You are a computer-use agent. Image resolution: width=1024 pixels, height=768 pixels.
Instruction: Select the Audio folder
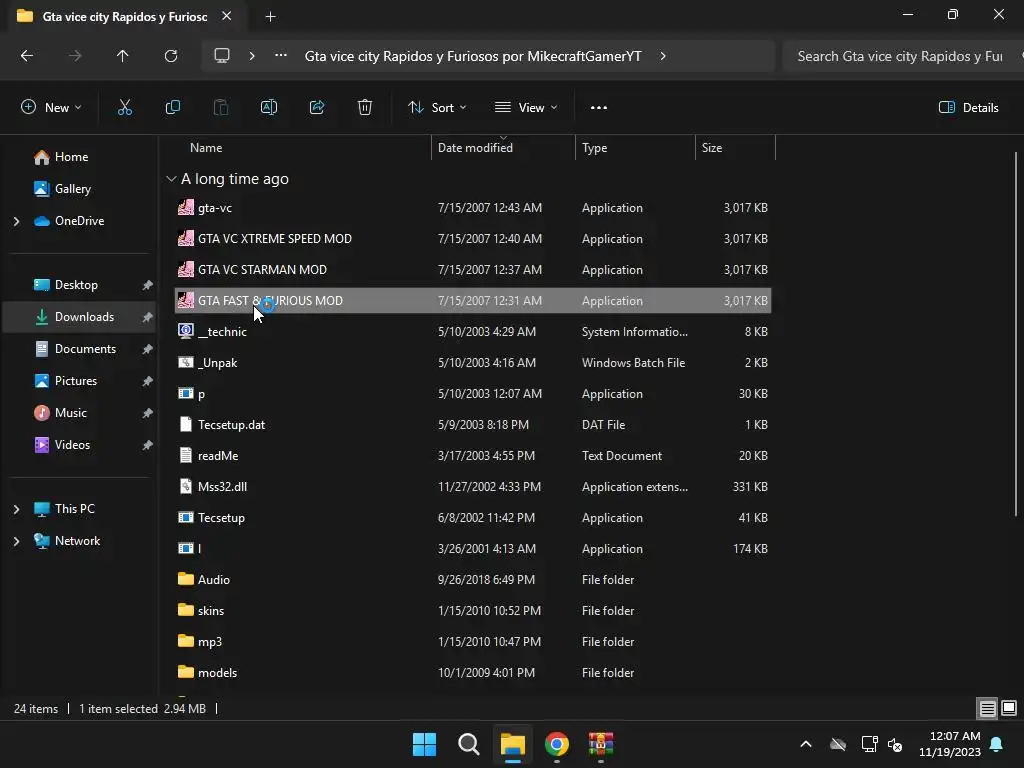point(473,580)
